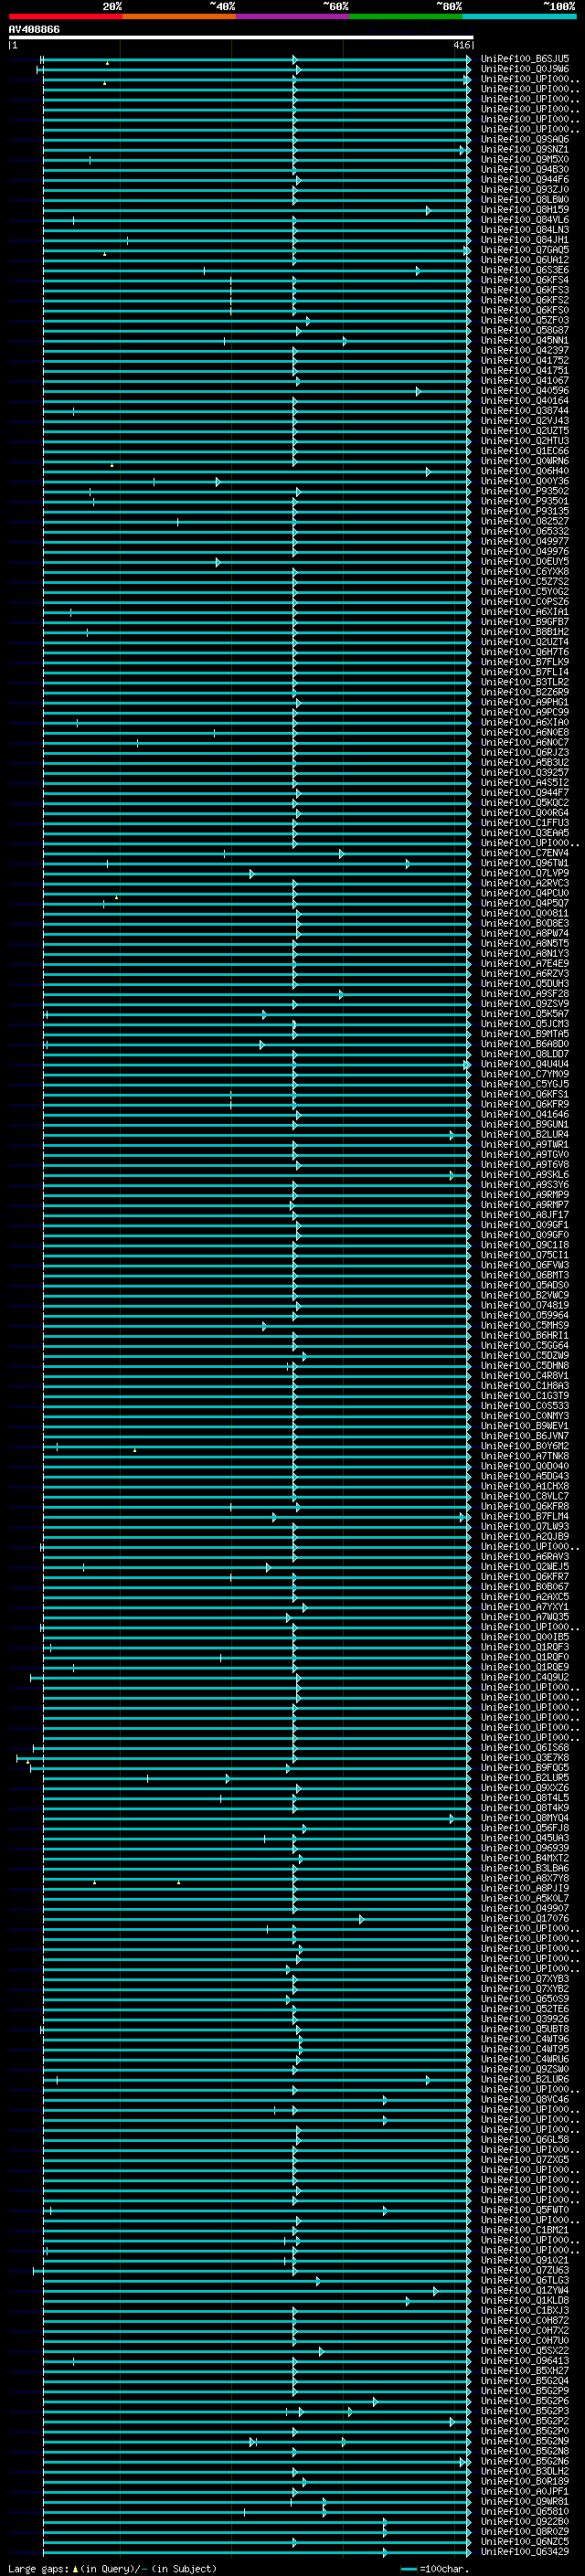Viewport: 585px width, 2576px height.
Task: Click the orange ~40% identity legend segment
Action: coord(179,16)
